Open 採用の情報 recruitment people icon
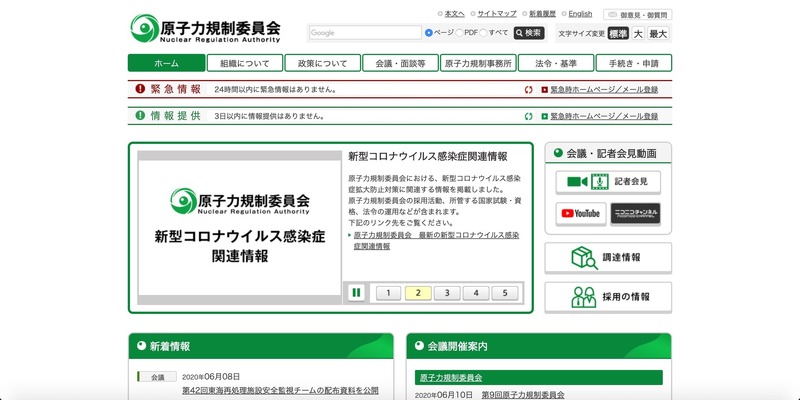Screen dimensions: 800x400 tap(584, 297)
